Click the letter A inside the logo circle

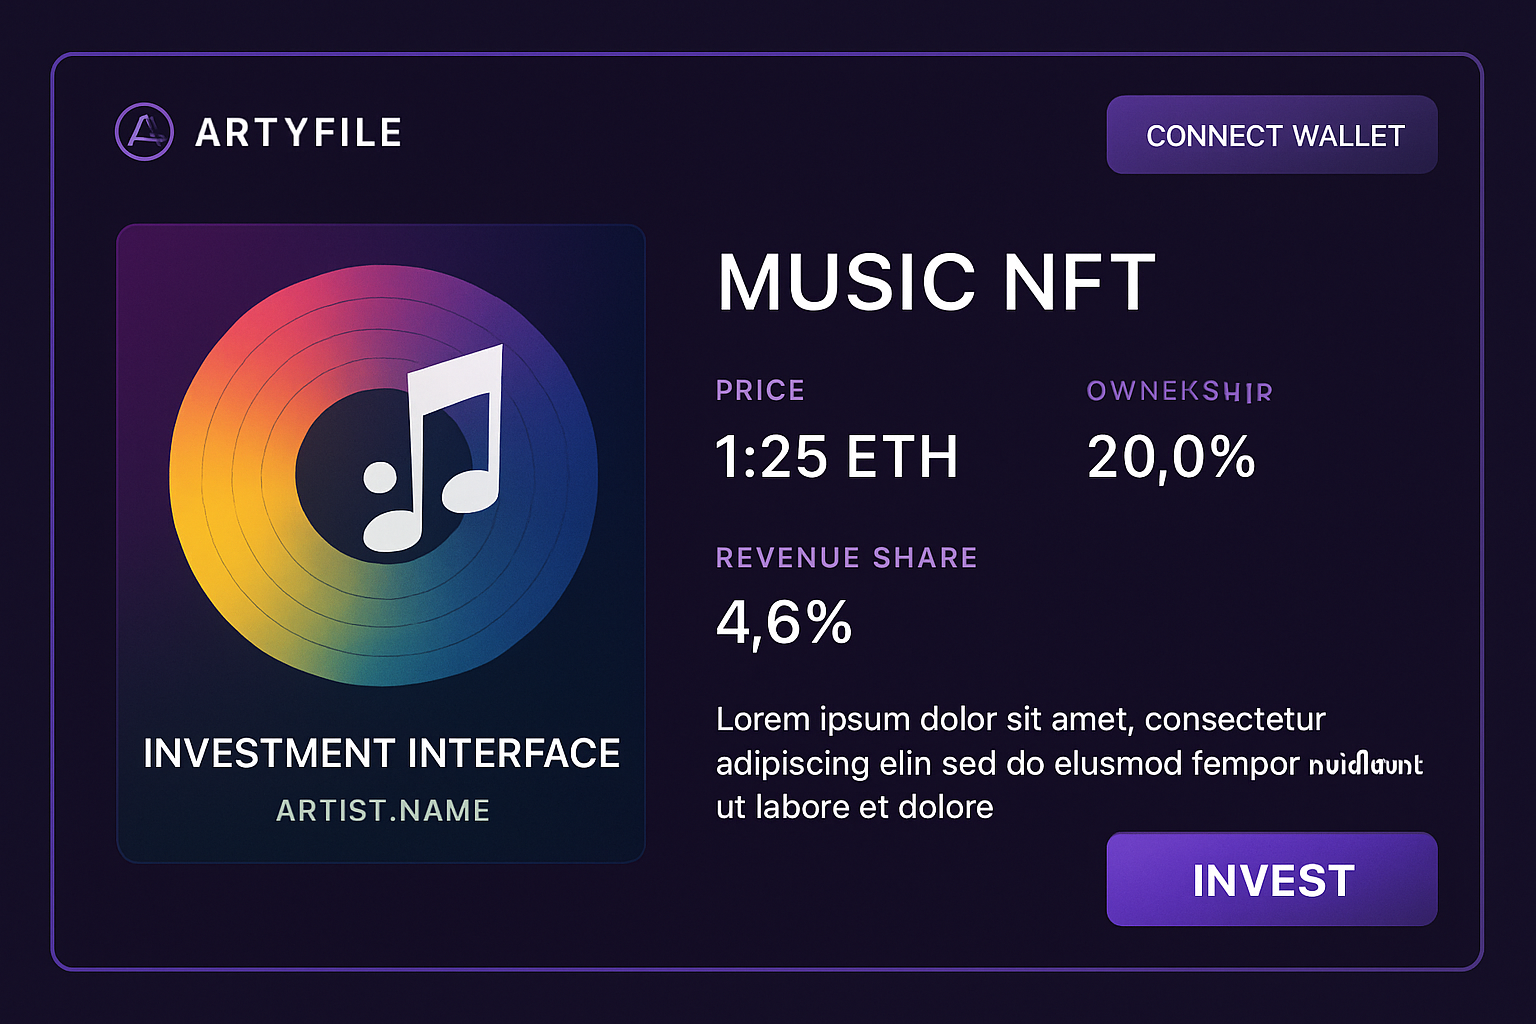(x=143, y=133)
